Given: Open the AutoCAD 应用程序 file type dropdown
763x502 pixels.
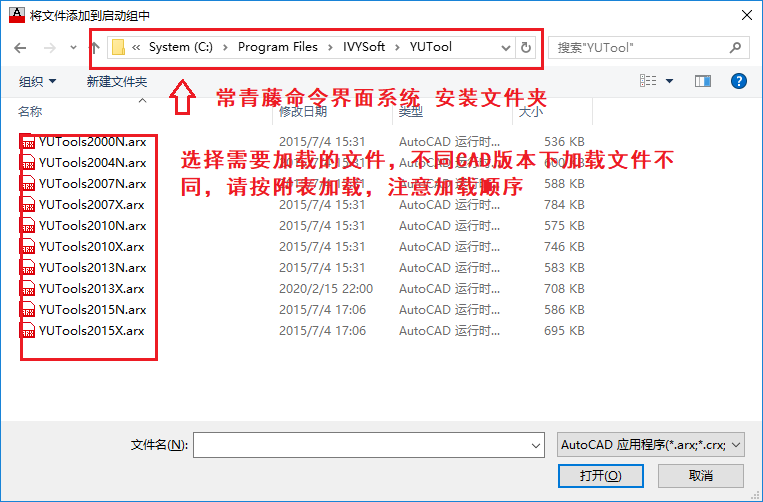Looking at the screenshot, I should 651,445.
